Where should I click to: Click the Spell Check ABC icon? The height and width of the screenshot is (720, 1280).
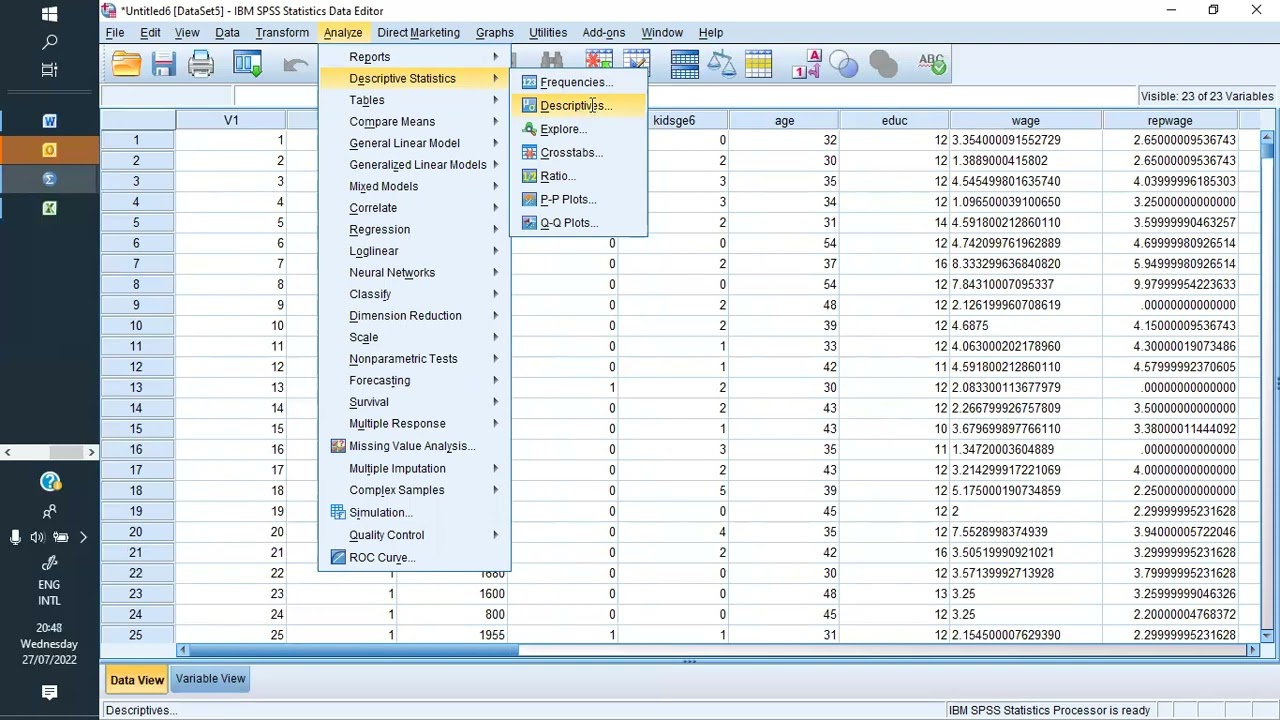click(x=931, y=65)
